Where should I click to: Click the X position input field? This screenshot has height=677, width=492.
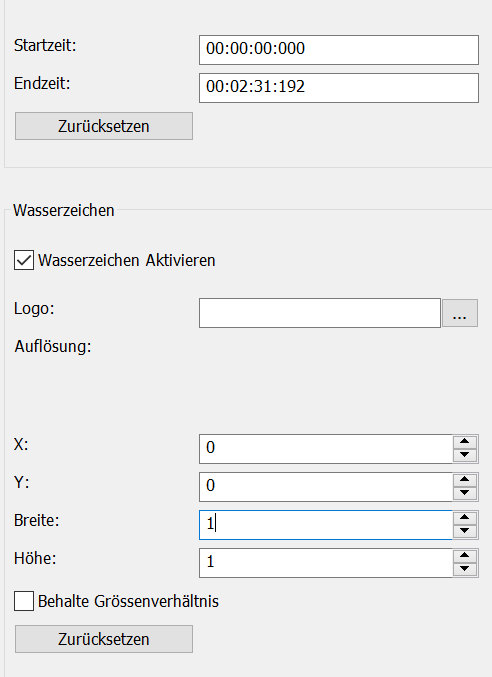326,449
